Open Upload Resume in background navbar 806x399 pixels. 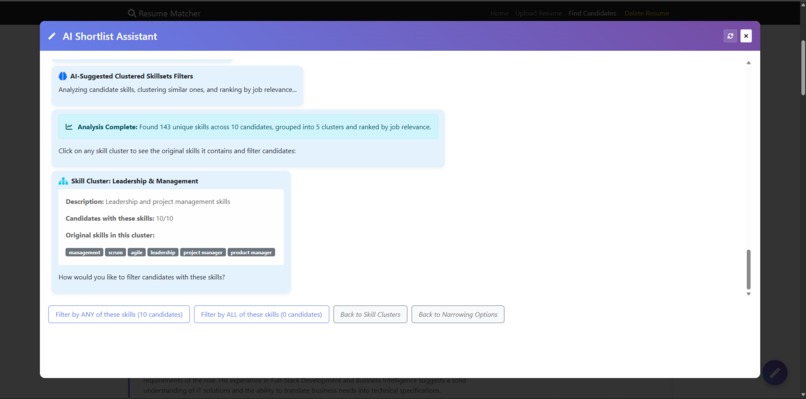click(x=539, y=13)
